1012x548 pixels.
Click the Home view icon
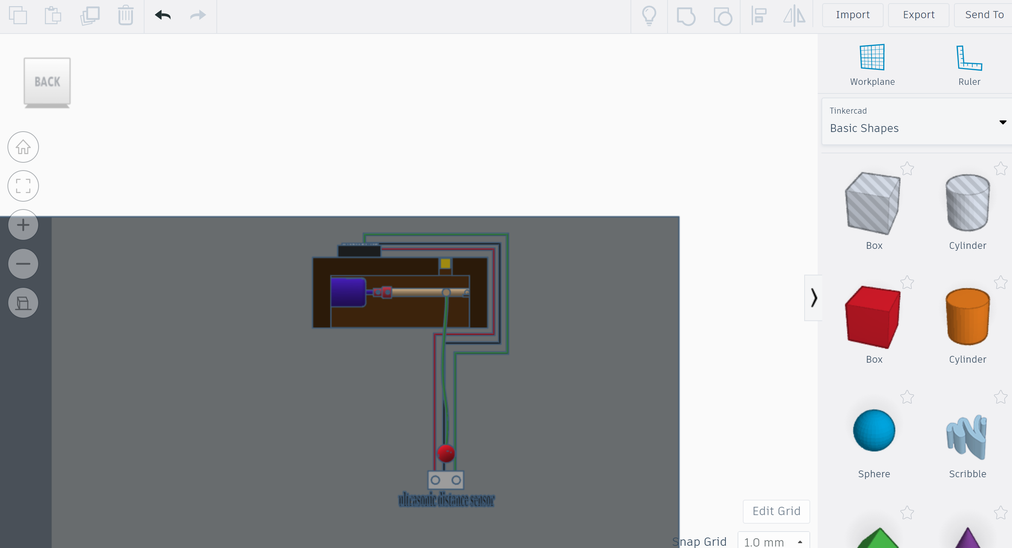click(x=23, y=147)
